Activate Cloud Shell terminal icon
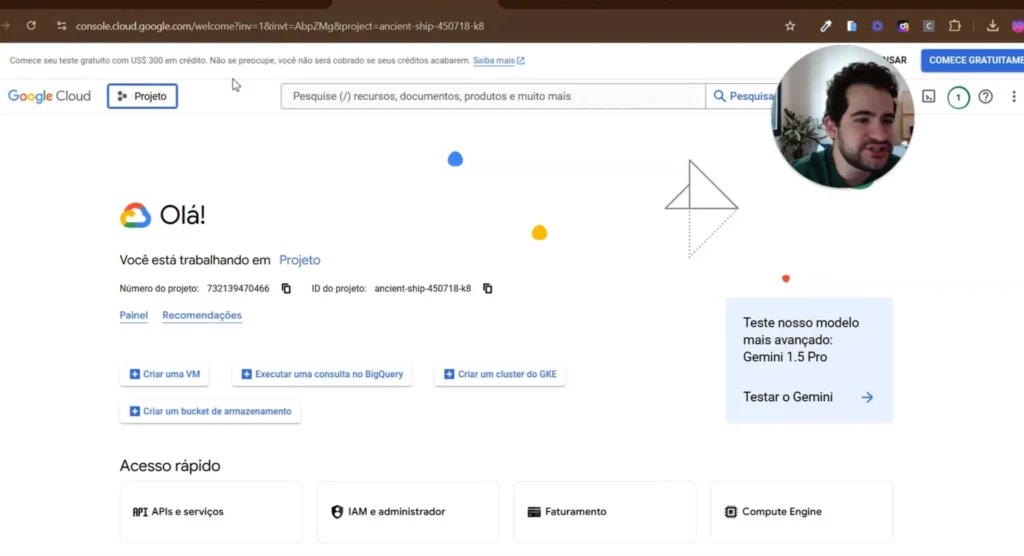 [929, 97]
